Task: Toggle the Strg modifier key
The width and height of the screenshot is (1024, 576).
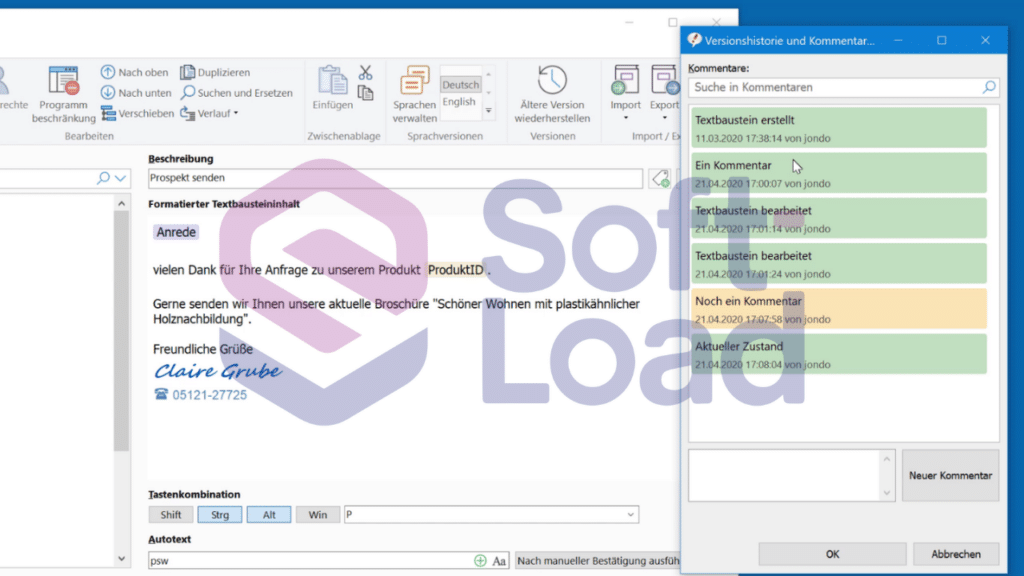Action: click(x=220, y=515)
